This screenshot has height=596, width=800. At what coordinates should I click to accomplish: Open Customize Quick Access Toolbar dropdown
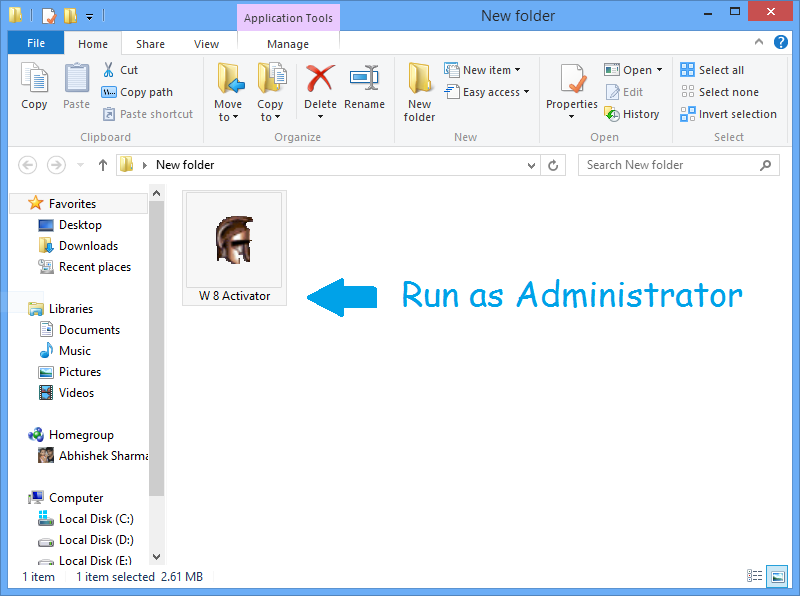click(89, 17)
